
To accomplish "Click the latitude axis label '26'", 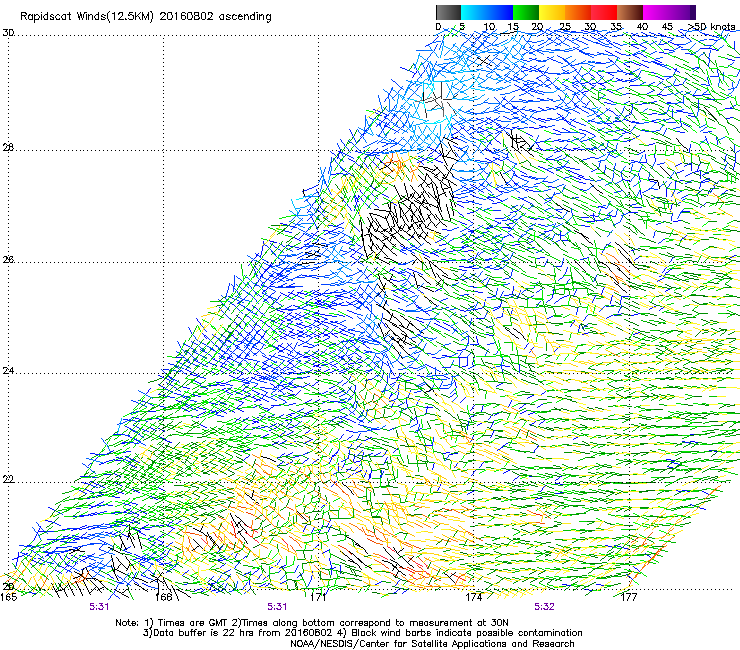I will pyautogui.click(x=8, y=259).
